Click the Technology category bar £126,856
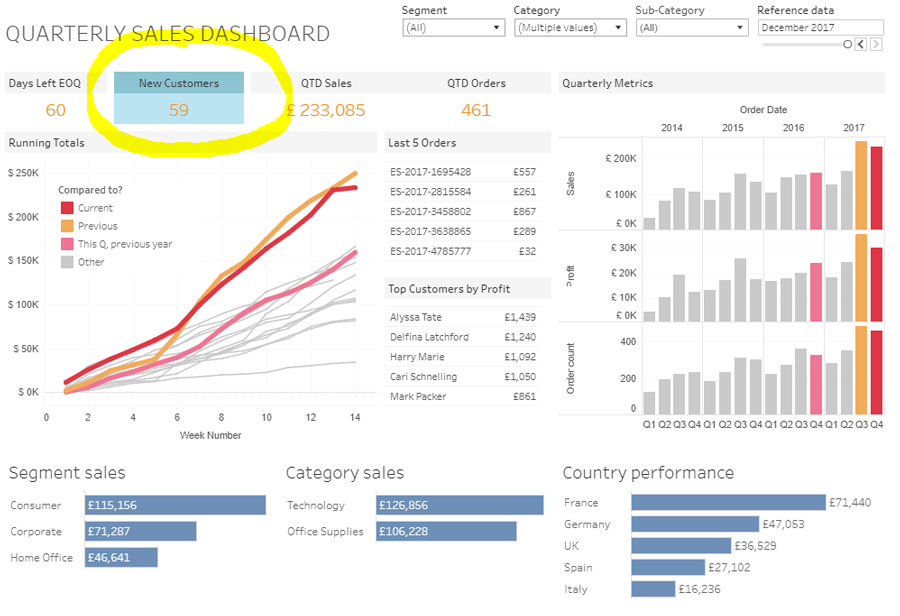This screenshot has height=616, width=900. point(460,505)
